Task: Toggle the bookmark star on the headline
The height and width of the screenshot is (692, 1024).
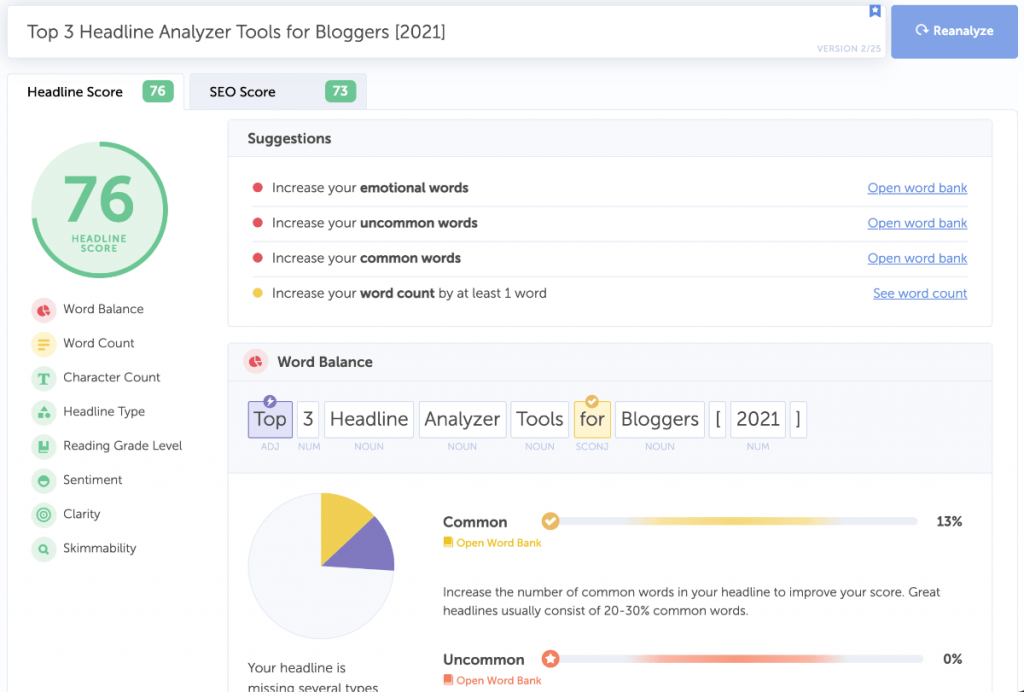Action: 875,10
